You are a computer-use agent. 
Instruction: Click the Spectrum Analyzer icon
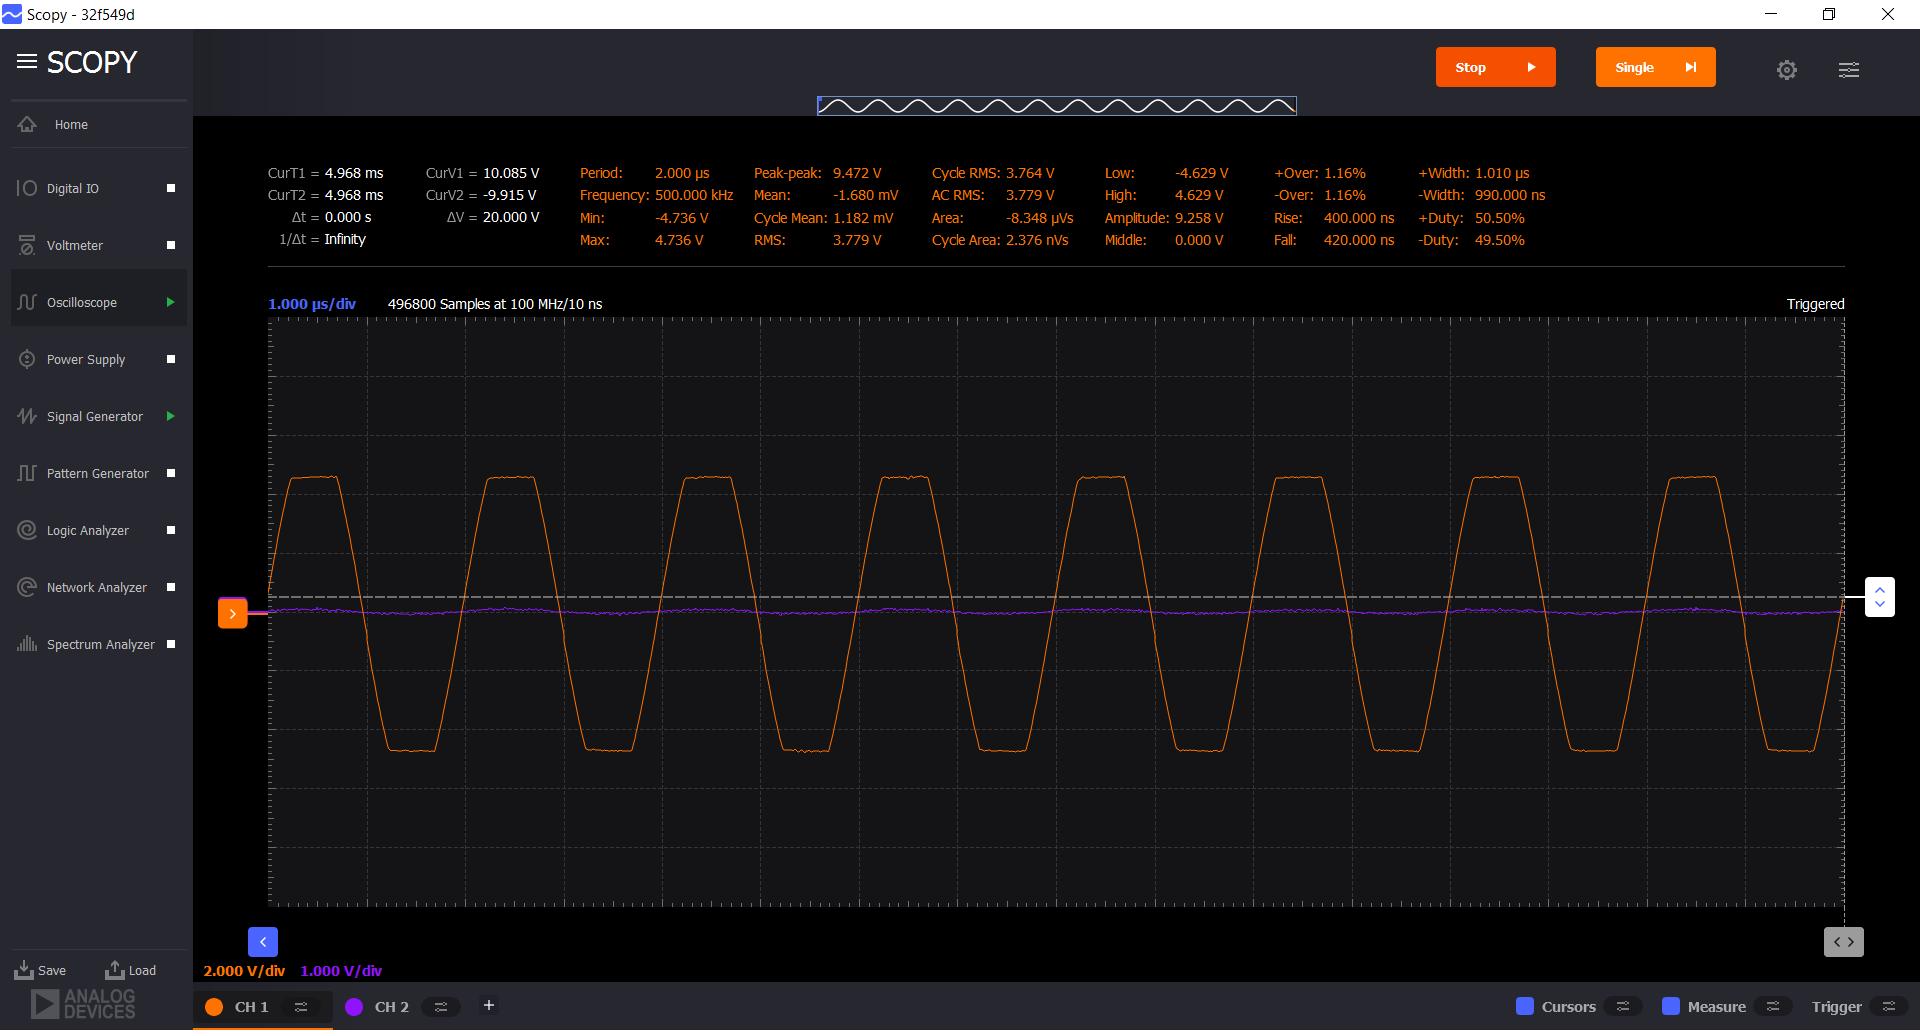click(27, 644)
